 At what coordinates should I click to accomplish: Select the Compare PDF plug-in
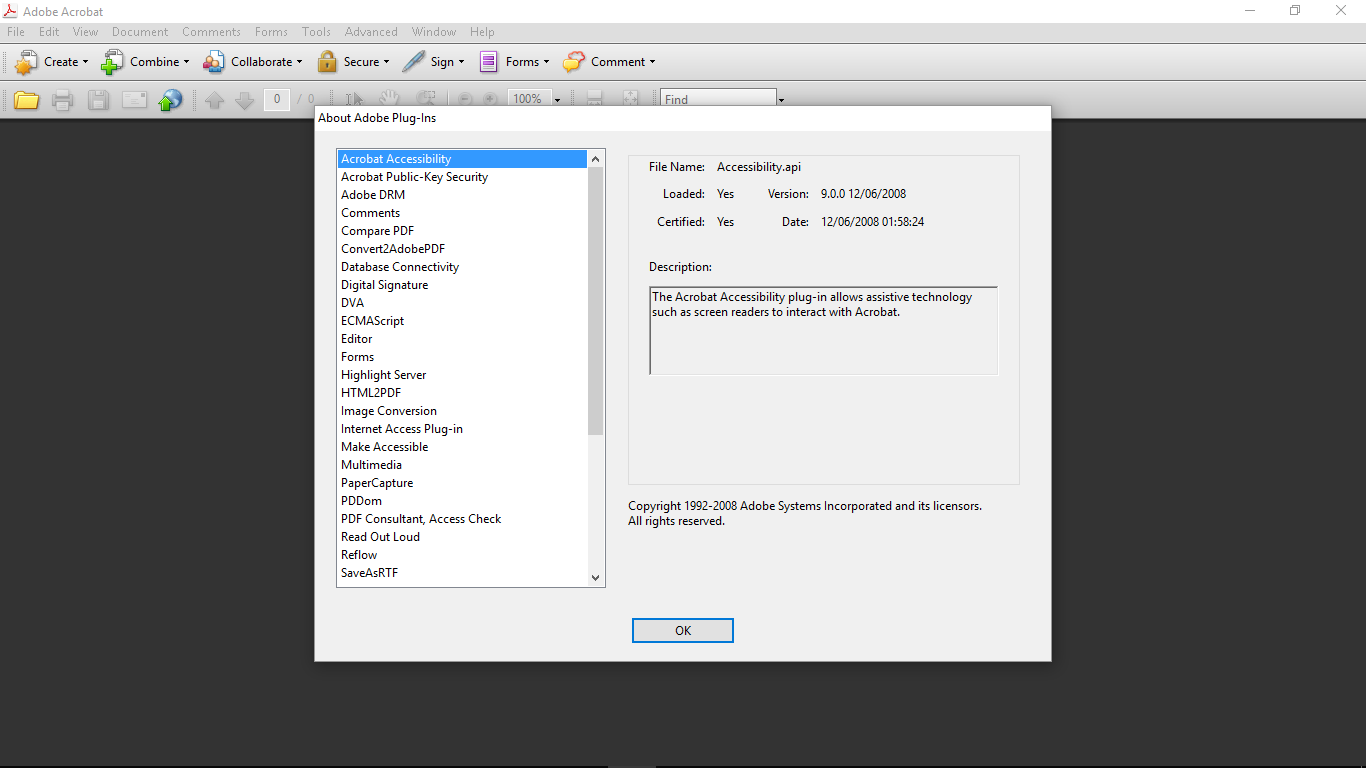coord(462,231)
